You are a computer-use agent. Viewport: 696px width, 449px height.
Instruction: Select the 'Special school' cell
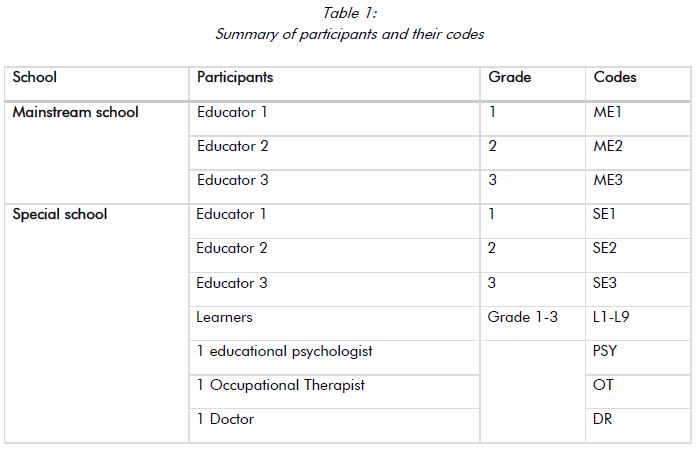coord(60,215)
